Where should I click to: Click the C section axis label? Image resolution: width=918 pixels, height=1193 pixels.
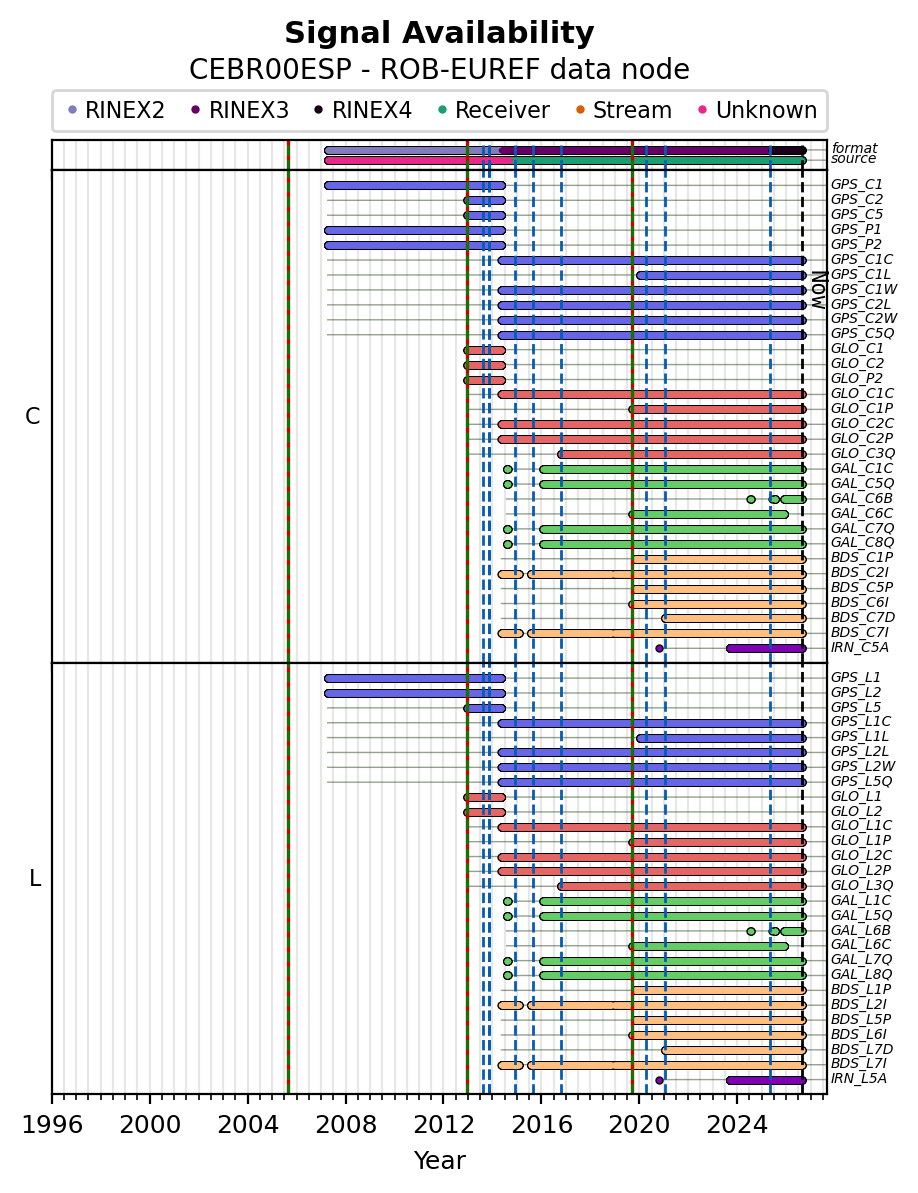(33, 416)
